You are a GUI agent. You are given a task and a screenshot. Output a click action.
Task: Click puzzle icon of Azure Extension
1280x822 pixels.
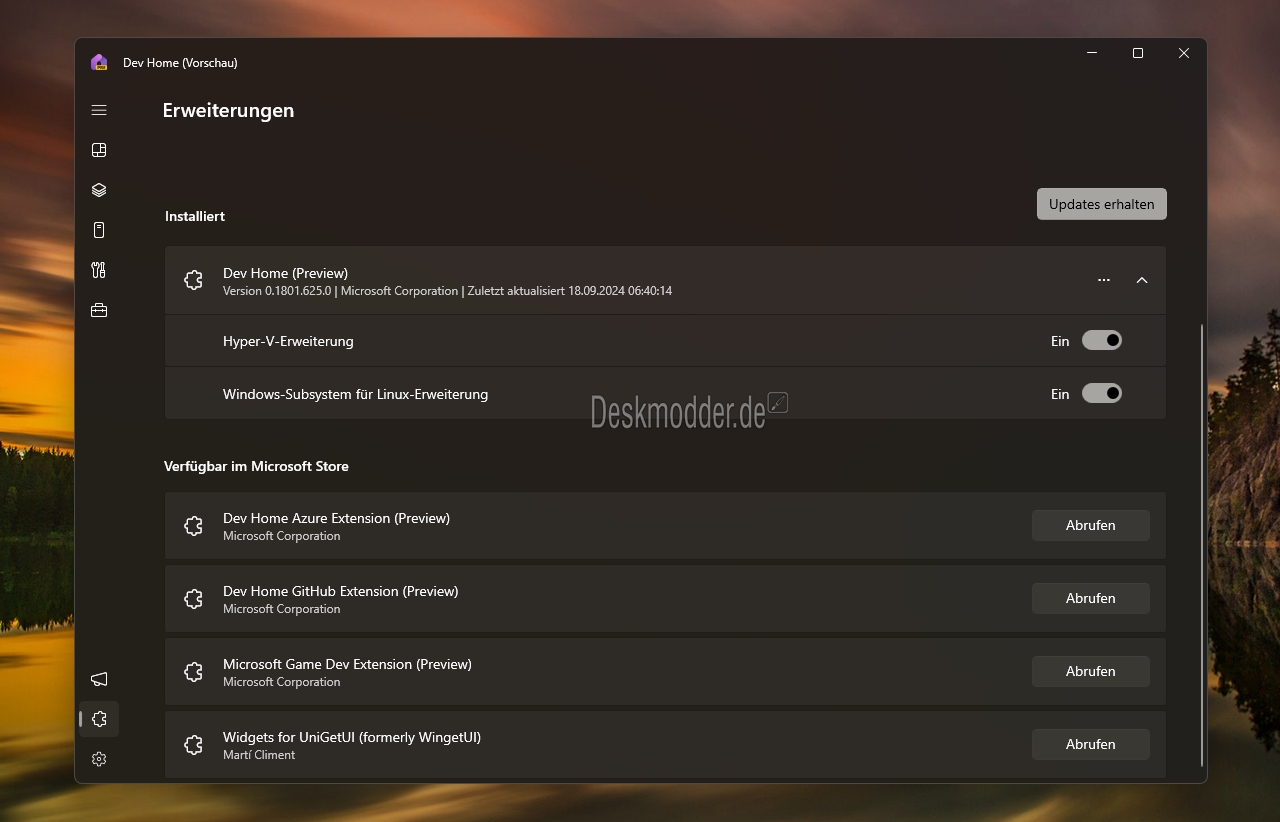194,525
